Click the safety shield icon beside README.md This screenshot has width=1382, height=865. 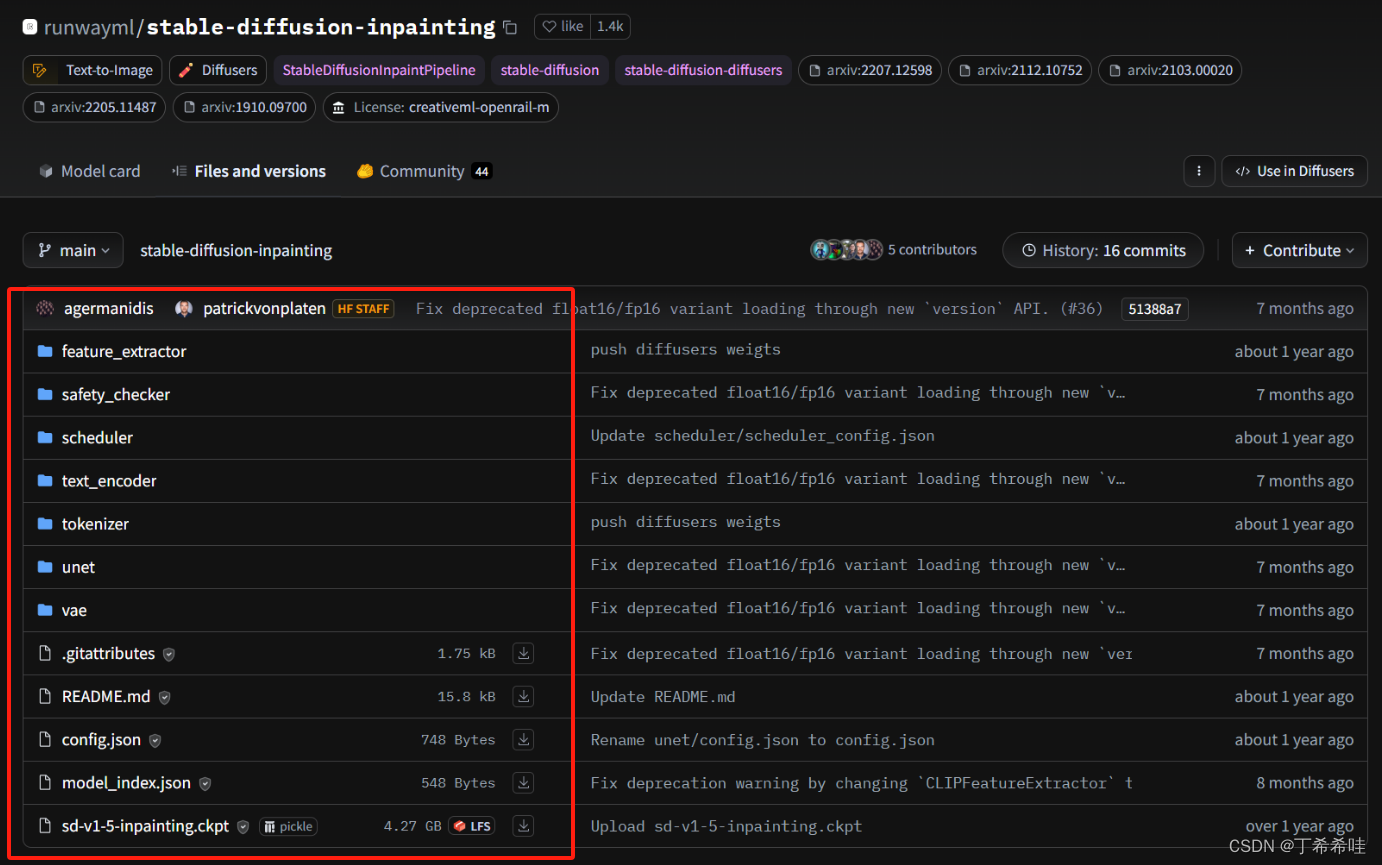click(x=164, y=697)
